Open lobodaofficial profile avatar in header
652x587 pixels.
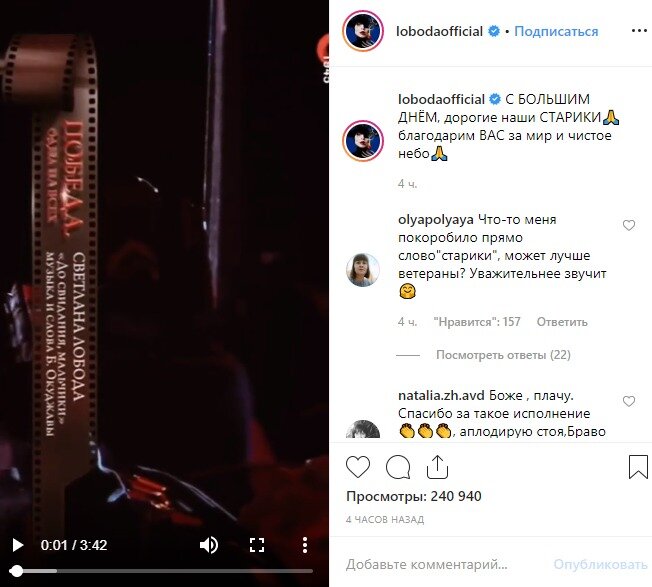click(363, 31)
